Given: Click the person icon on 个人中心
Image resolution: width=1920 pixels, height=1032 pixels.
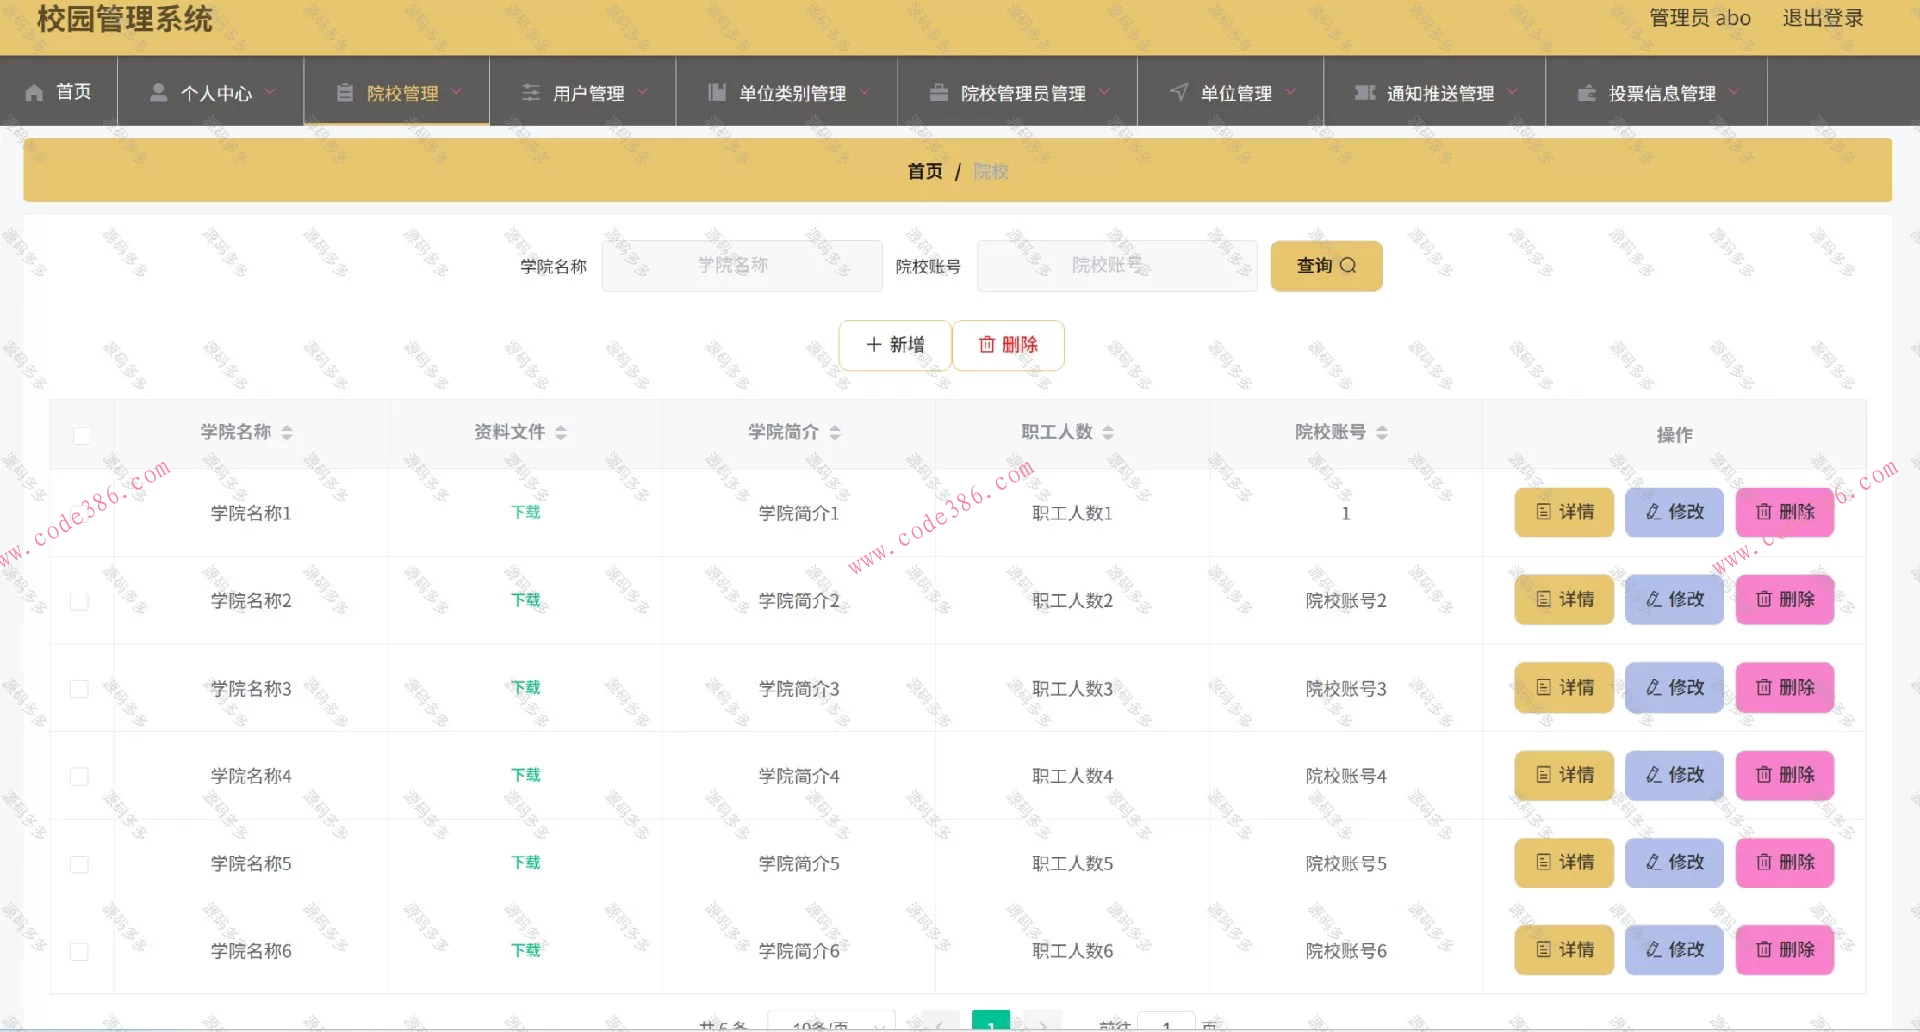Looking at the screenshot, I should (158, 92).
